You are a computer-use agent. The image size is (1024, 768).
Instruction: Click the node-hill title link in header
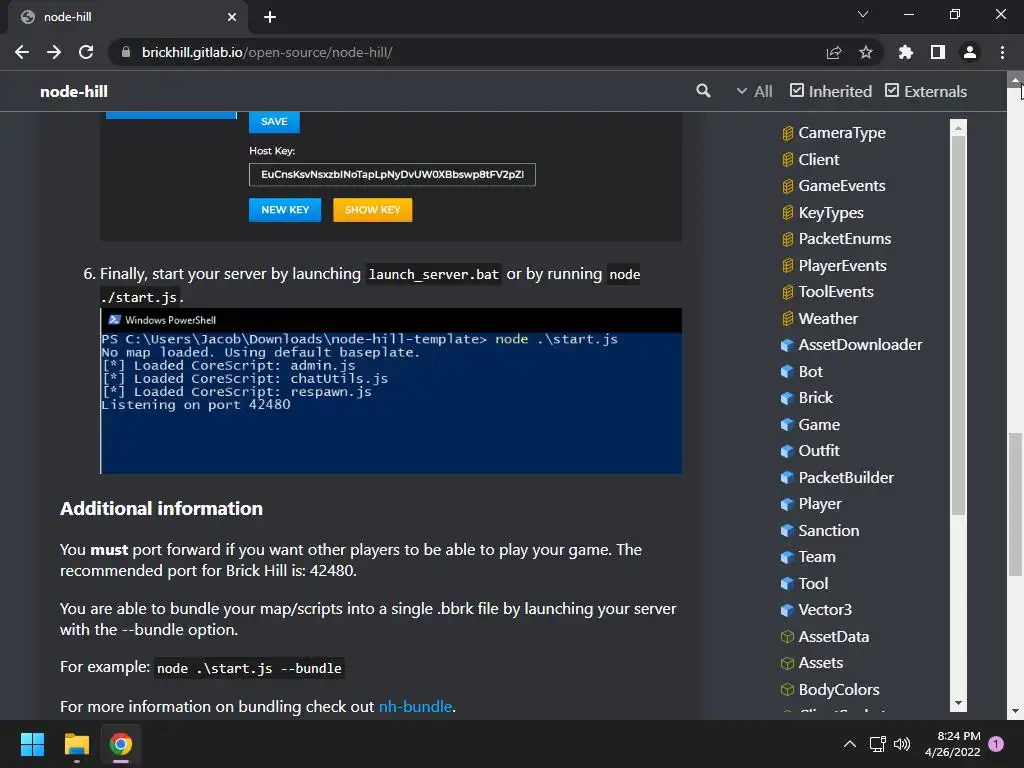(x=74, y=91)
